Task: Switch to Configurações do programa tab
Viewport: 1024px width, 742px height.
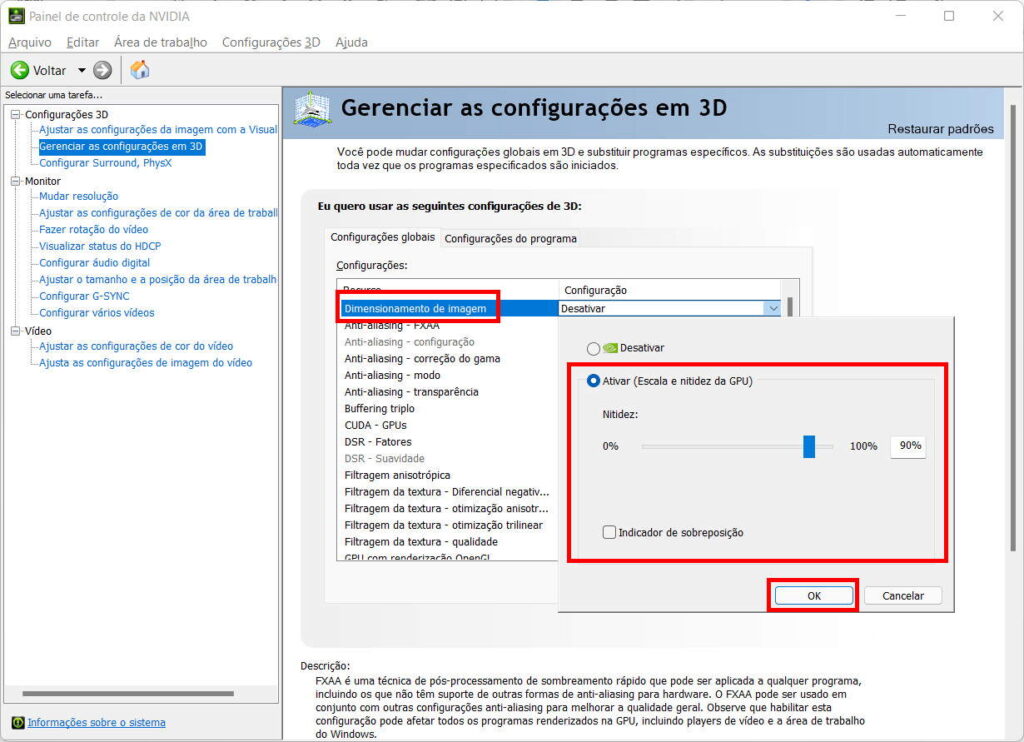Action: click(x=510, y=238)
